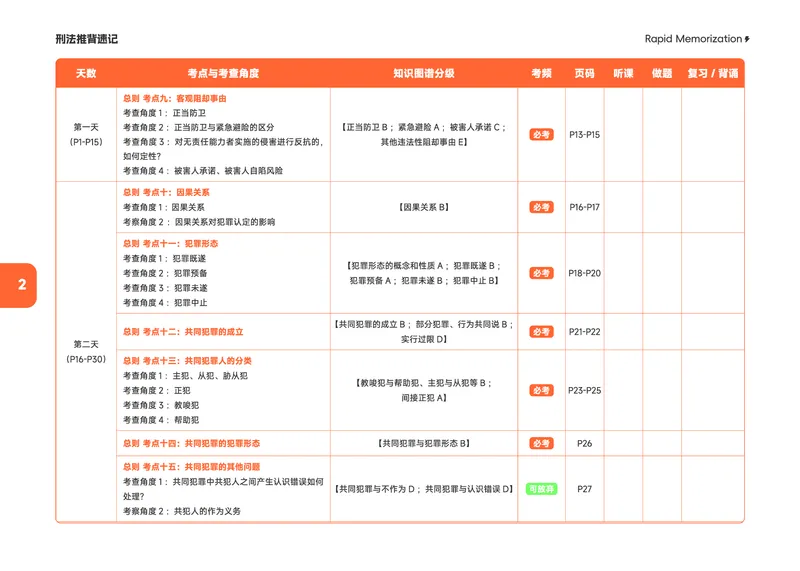Click the grading text 其他违法性阻却事由 E】

423,142
